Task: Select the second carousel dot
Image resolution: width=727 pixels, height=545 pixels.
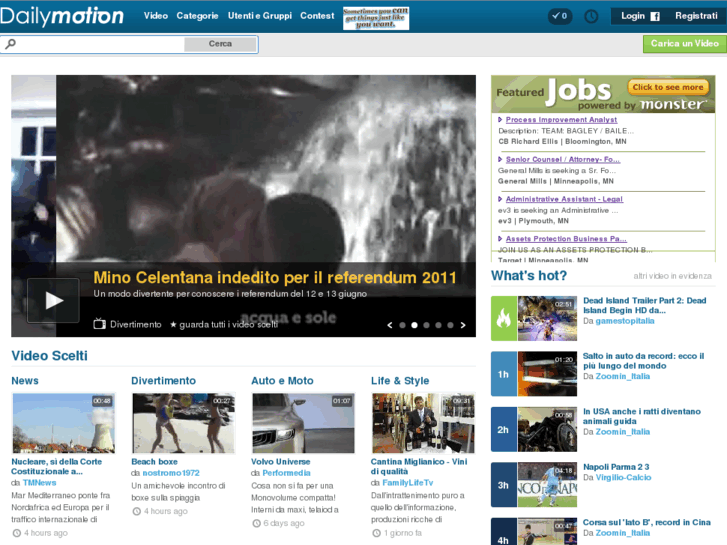Action: pyautogui.click(x=415, y=325)
